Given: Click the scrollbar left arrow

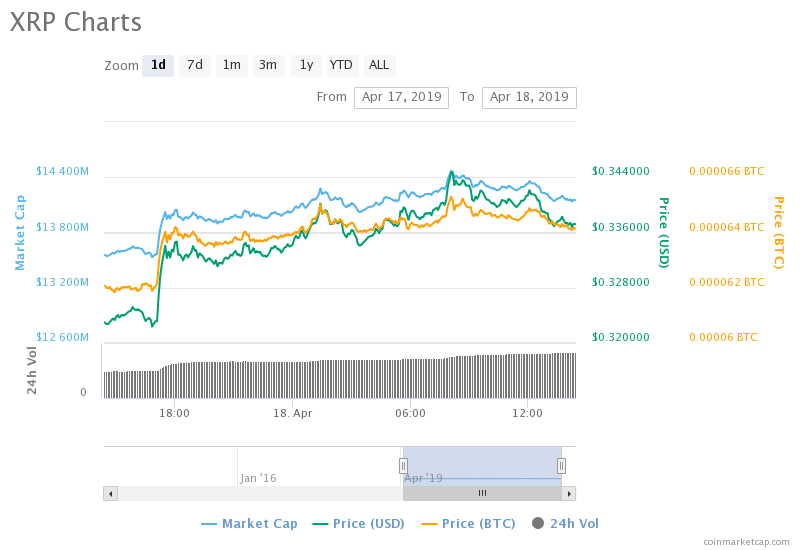Looking at the screenshot, I should point(110,493).
